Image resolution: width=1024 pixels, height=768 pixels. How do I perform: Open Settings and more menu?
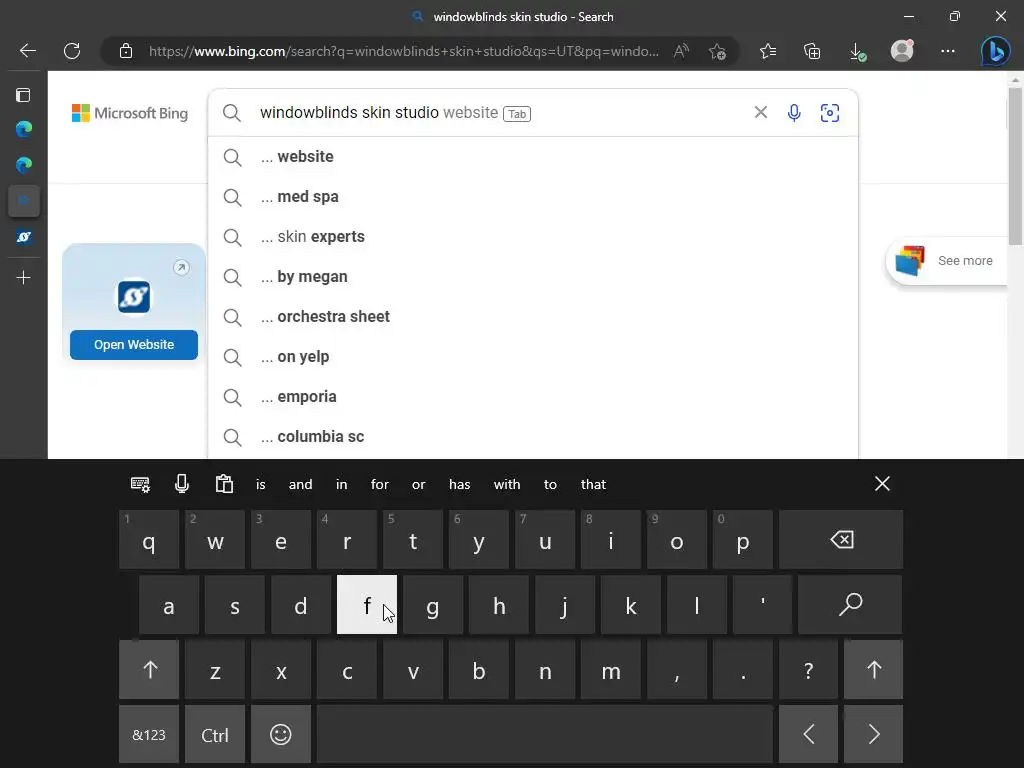(x=948, y=51)
